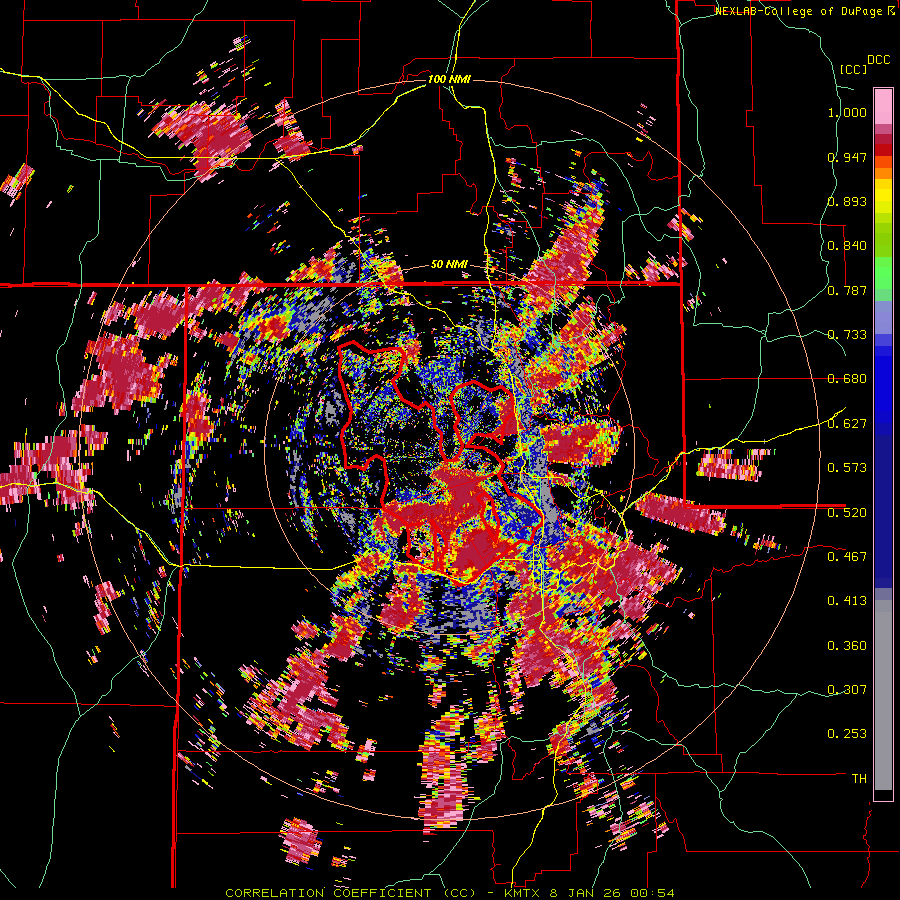Select the 0.573 scale value
This screenshot has width=900, height=900.
[847, 468]
